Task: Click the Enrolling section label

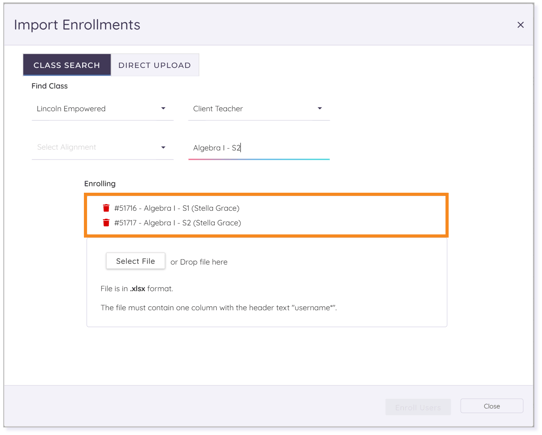Action: coord(100,184)
